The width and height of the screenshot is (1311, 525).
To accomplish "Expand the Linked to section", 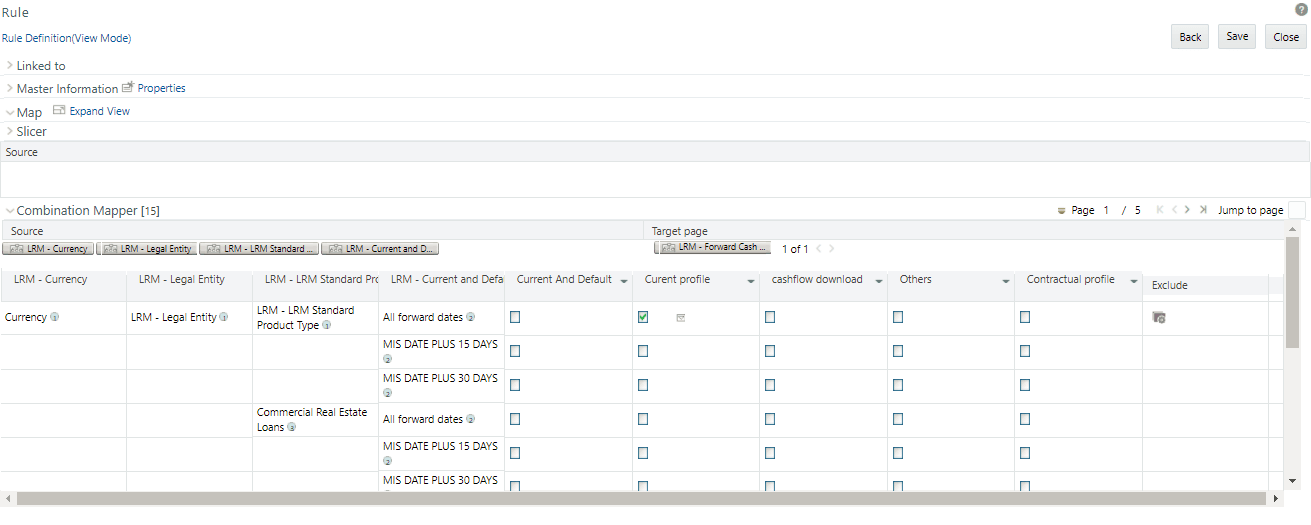I will tap(10, 65).
